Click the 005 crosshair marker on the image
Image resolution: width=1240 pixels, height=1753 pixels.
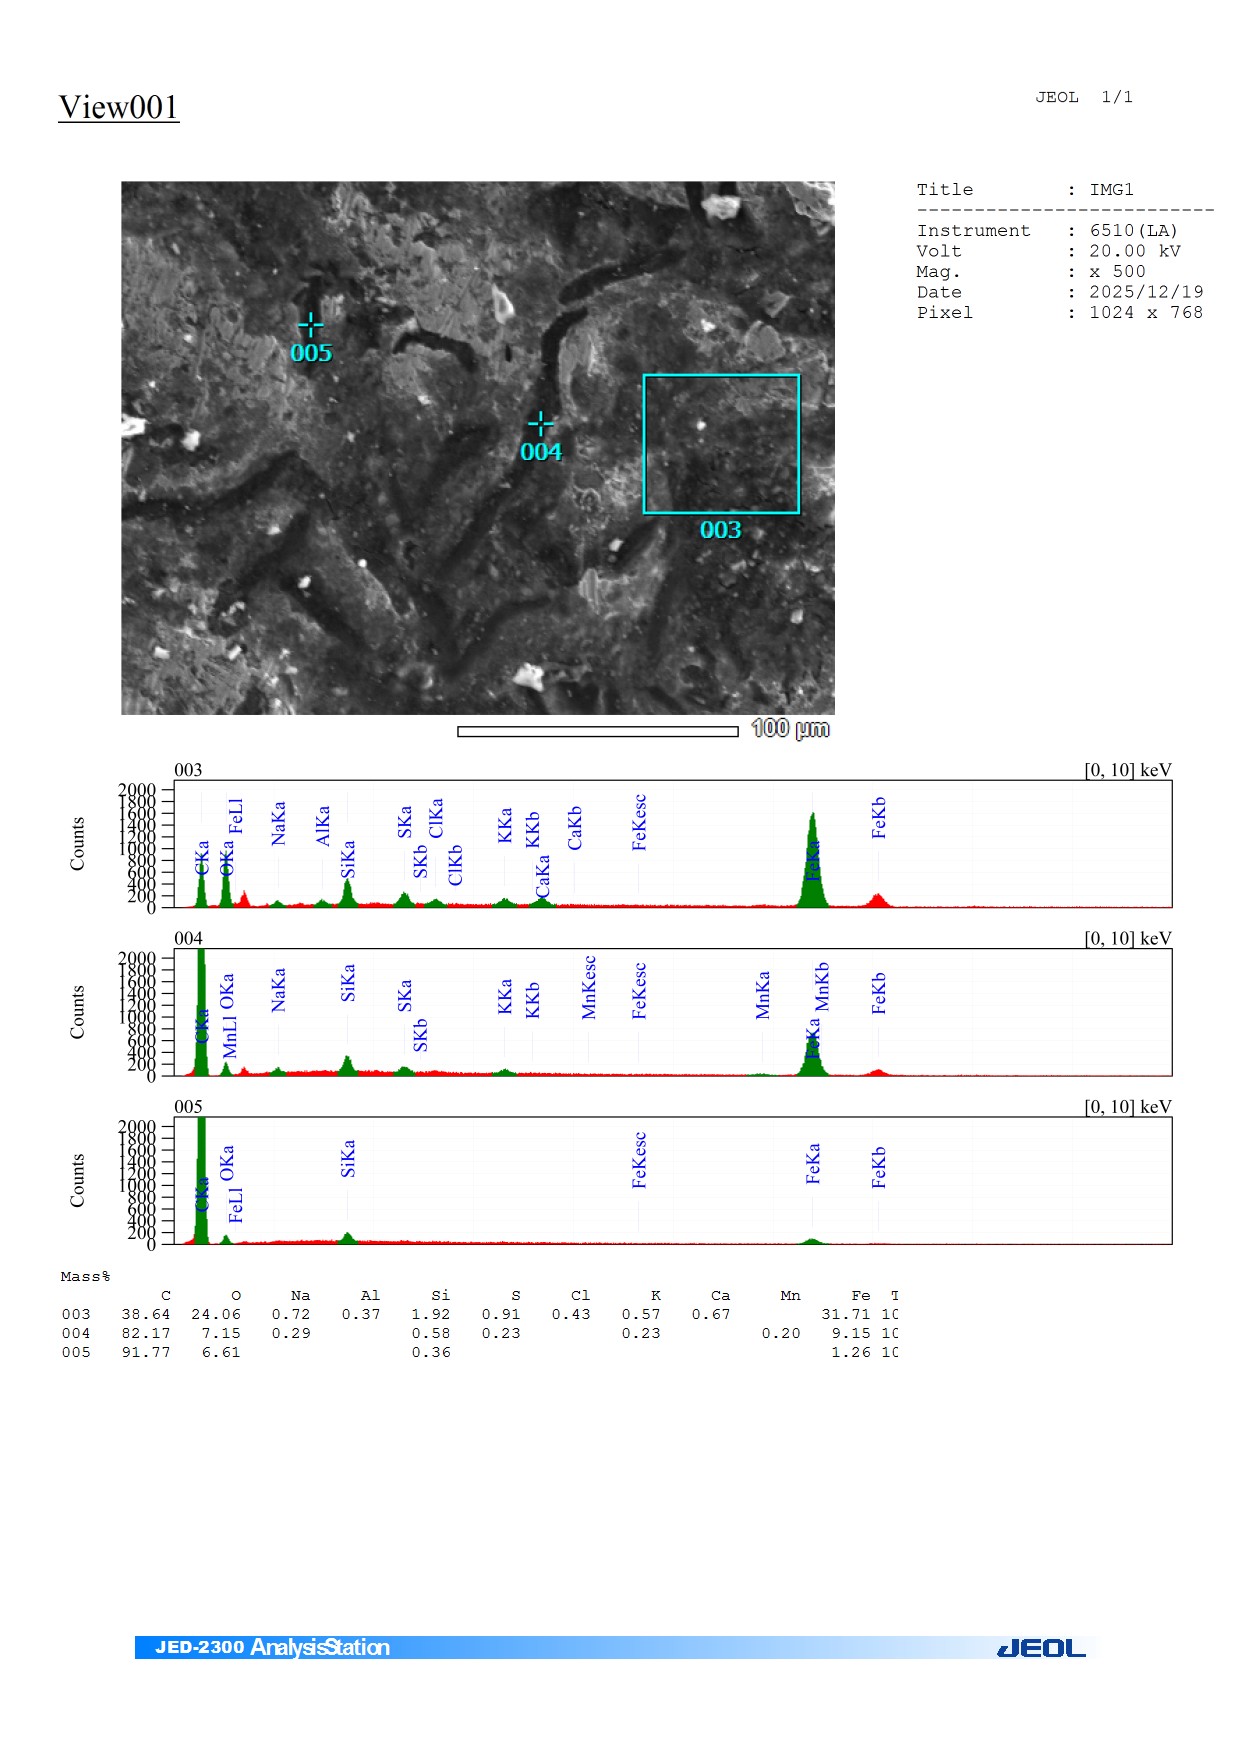pyautogui.click(x=310, y=325)
